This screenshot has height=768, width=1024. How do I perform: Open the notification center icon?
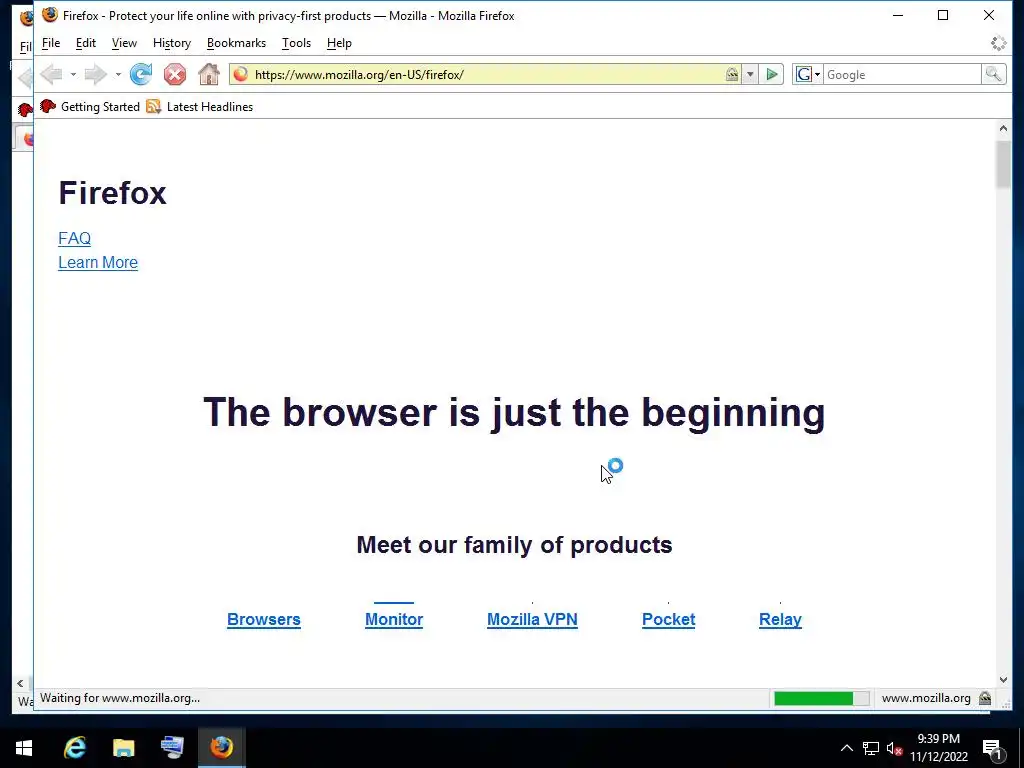tap(992, 749)
